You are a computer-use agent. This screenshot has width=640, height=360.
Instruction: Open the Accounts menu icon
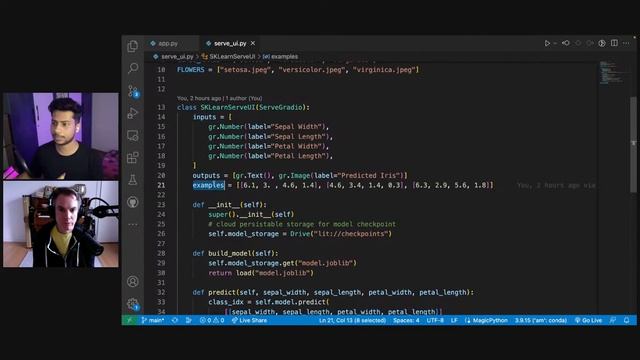[x=133, y=282]
